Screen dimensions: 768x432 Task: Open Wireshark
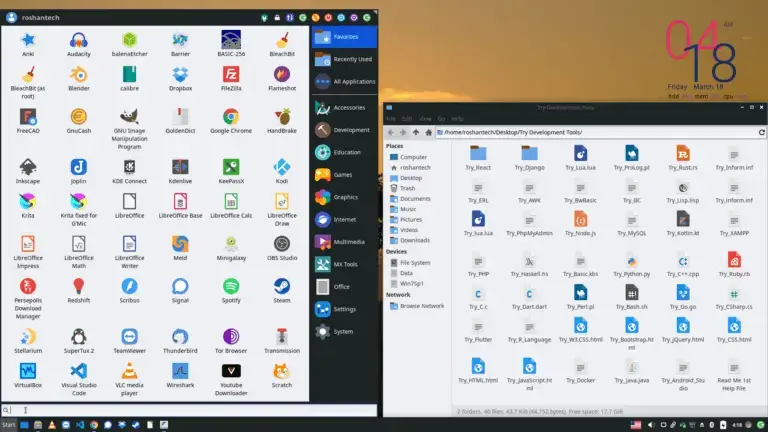coord(180,376)
